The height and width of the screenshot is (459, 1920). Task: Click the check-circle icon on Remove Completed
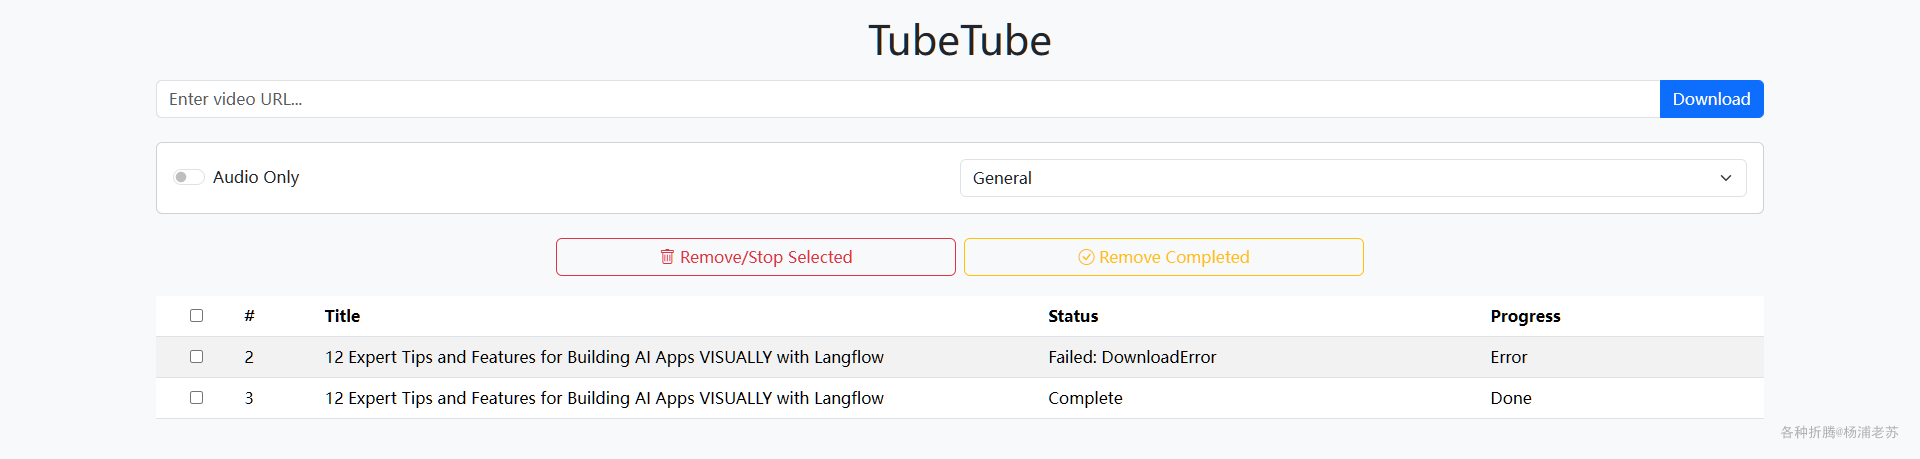click(1086, 257)
